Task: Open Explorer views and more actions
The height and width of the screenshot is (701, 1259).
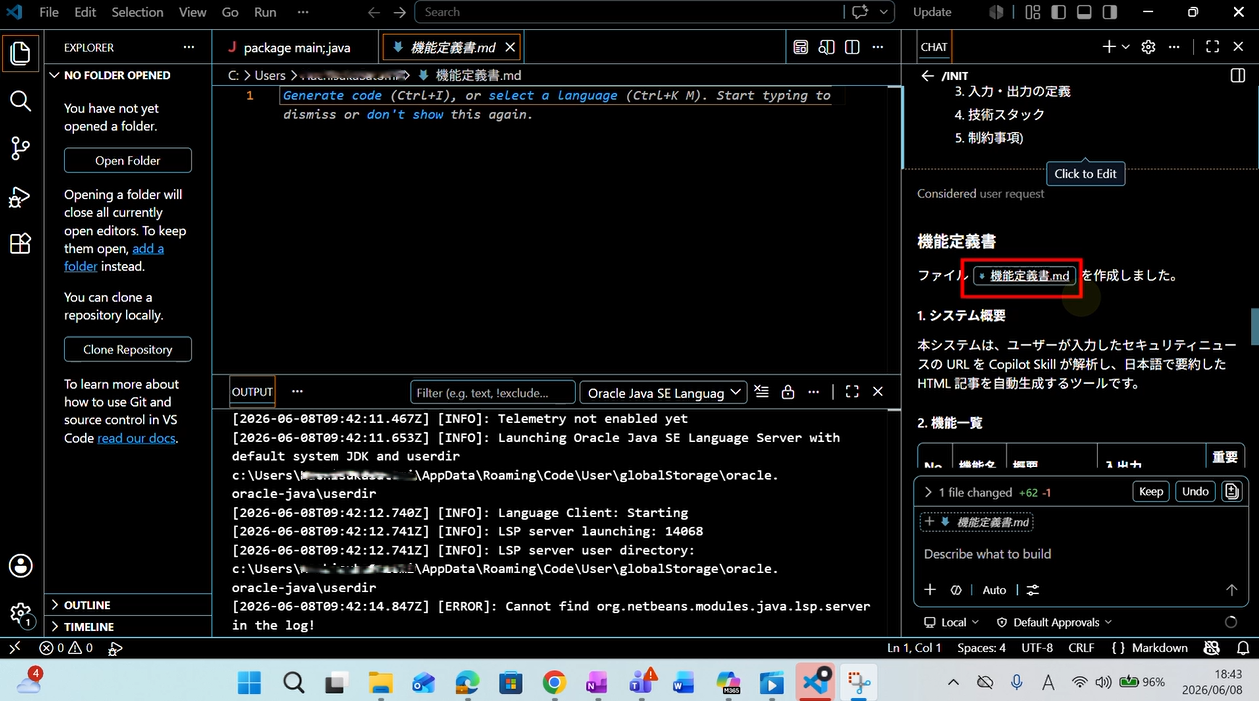Action: point(189,47)
